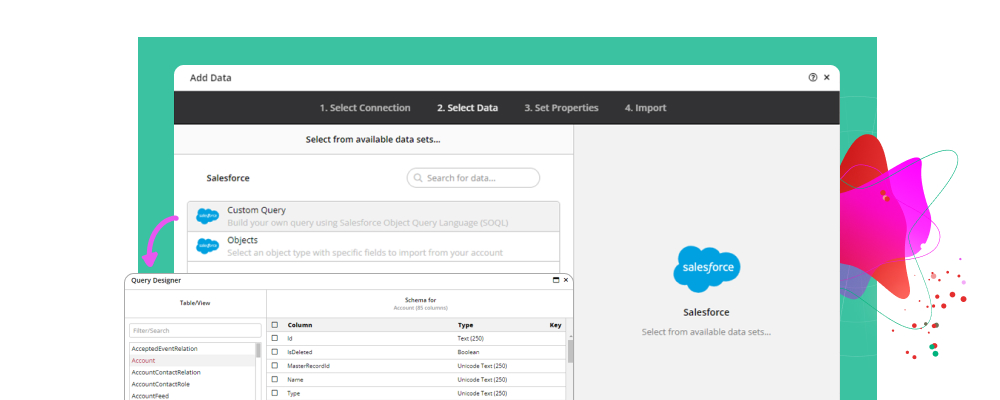Click the magnifier icon in search box

pos(418,178)
